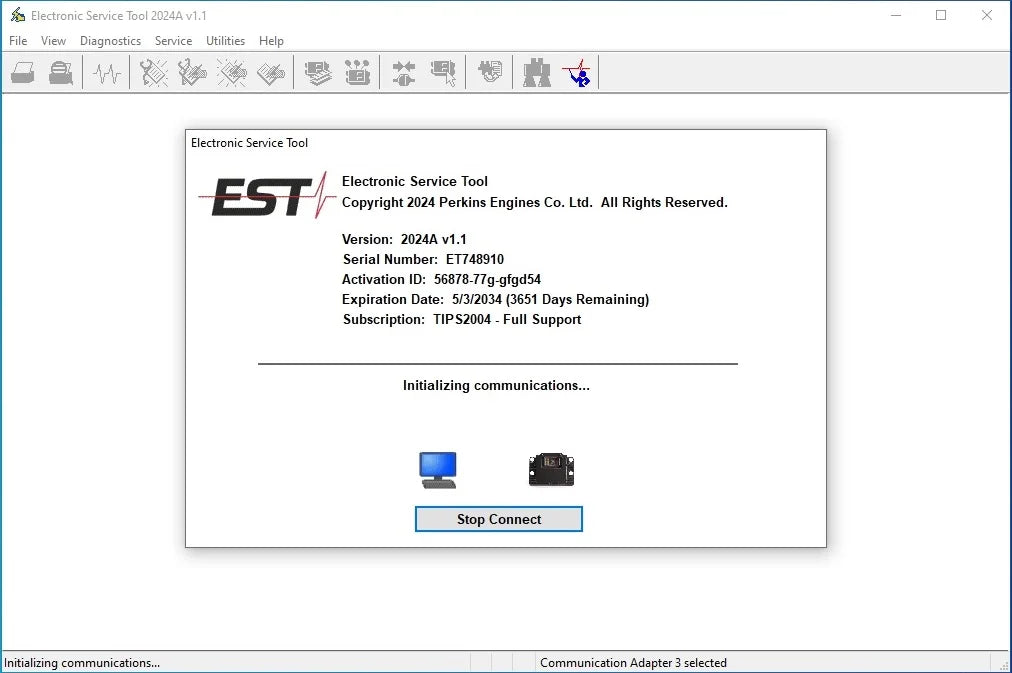Open the Diagnostics menu
This screenshot has height=673, width=1012.
click(x=110, y=41)
